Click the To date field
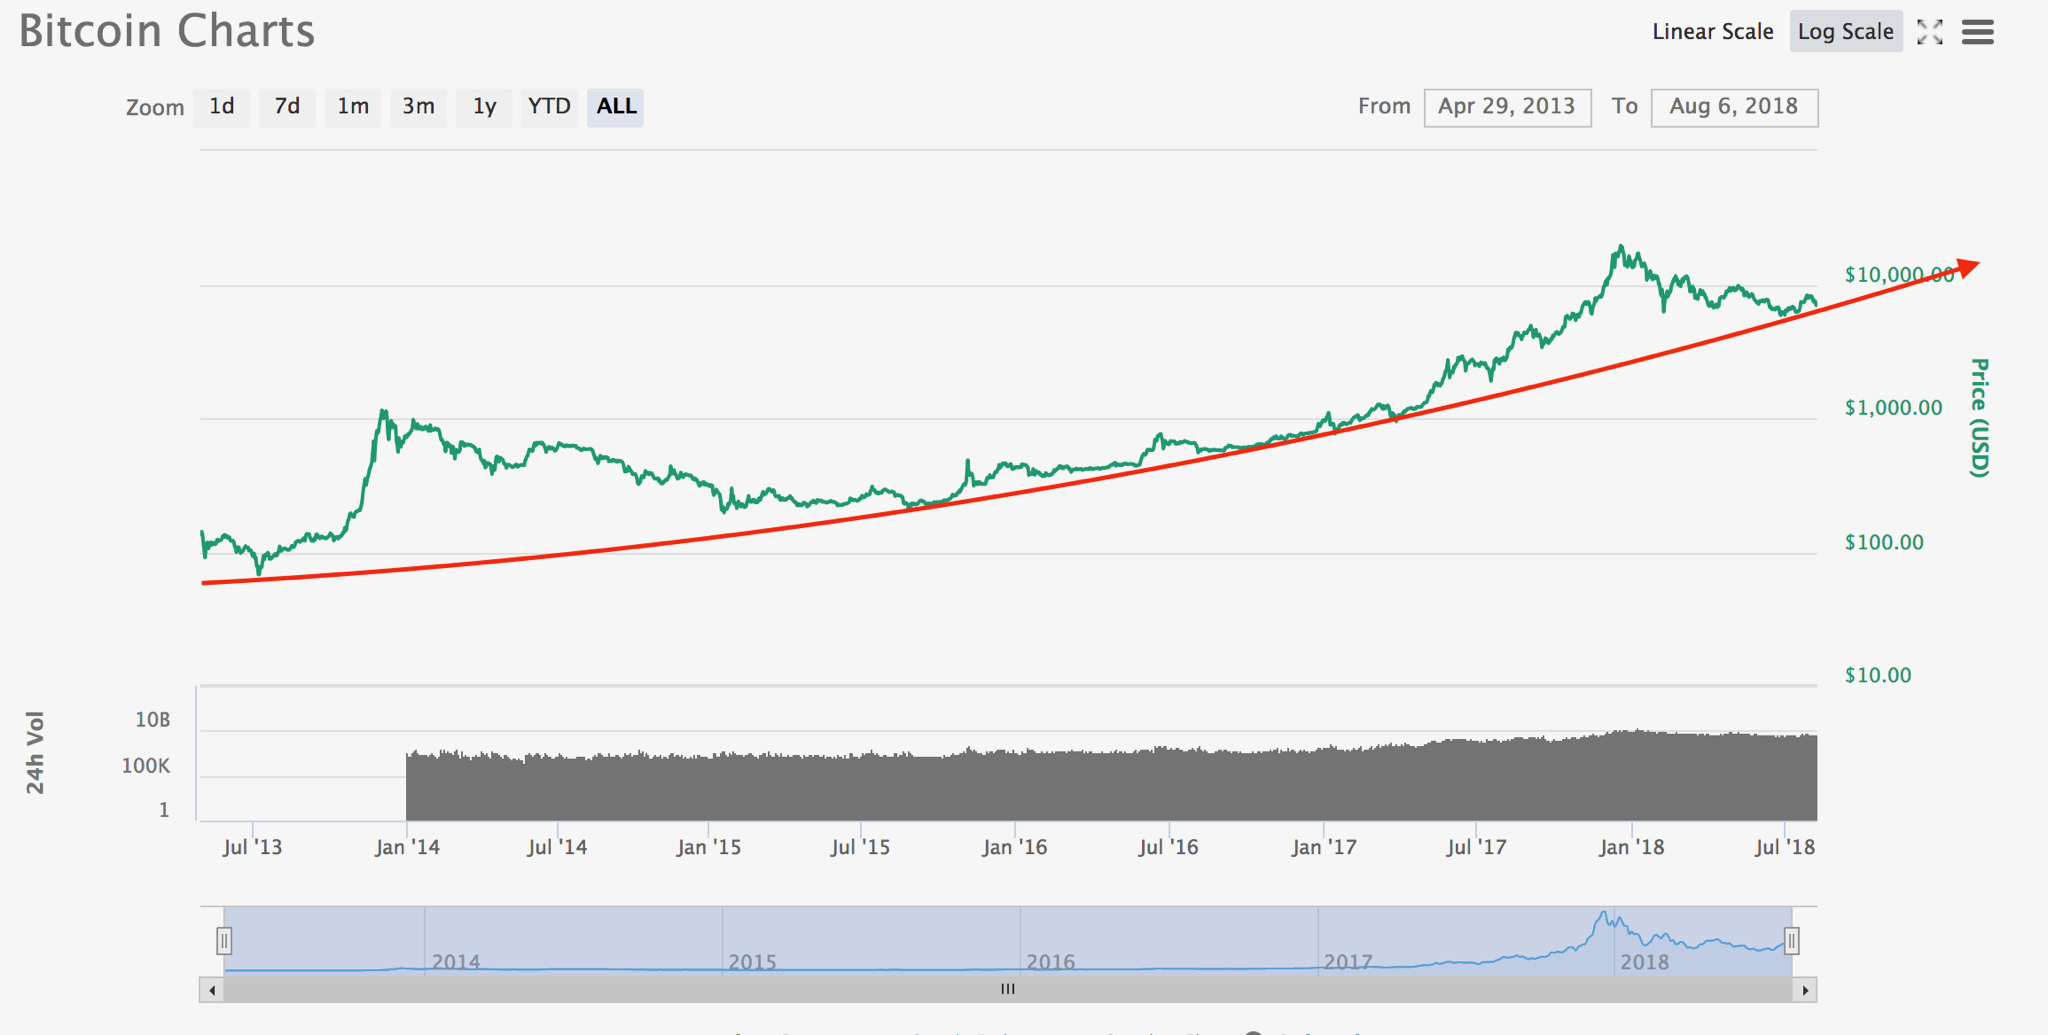2048x1035 pixels. [1733, 107]
